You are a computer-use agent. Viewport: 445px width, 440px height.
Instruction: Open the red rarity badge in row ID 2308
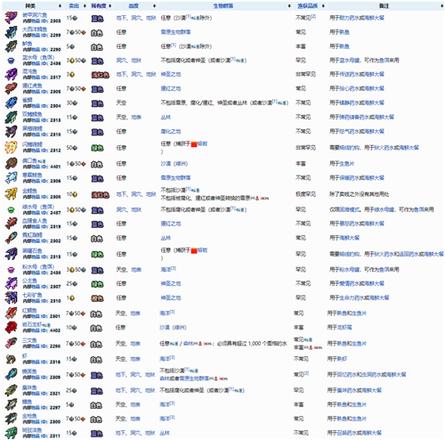(x=100, y=195)
